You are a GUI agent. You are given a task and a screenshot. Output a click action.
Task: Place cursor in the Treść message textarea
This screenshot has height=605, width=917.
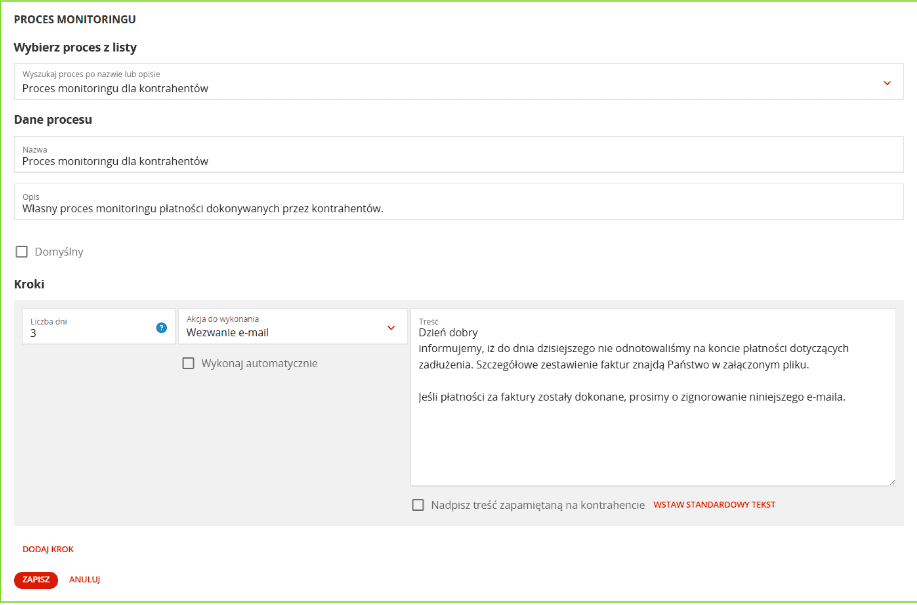click(653, 397)
